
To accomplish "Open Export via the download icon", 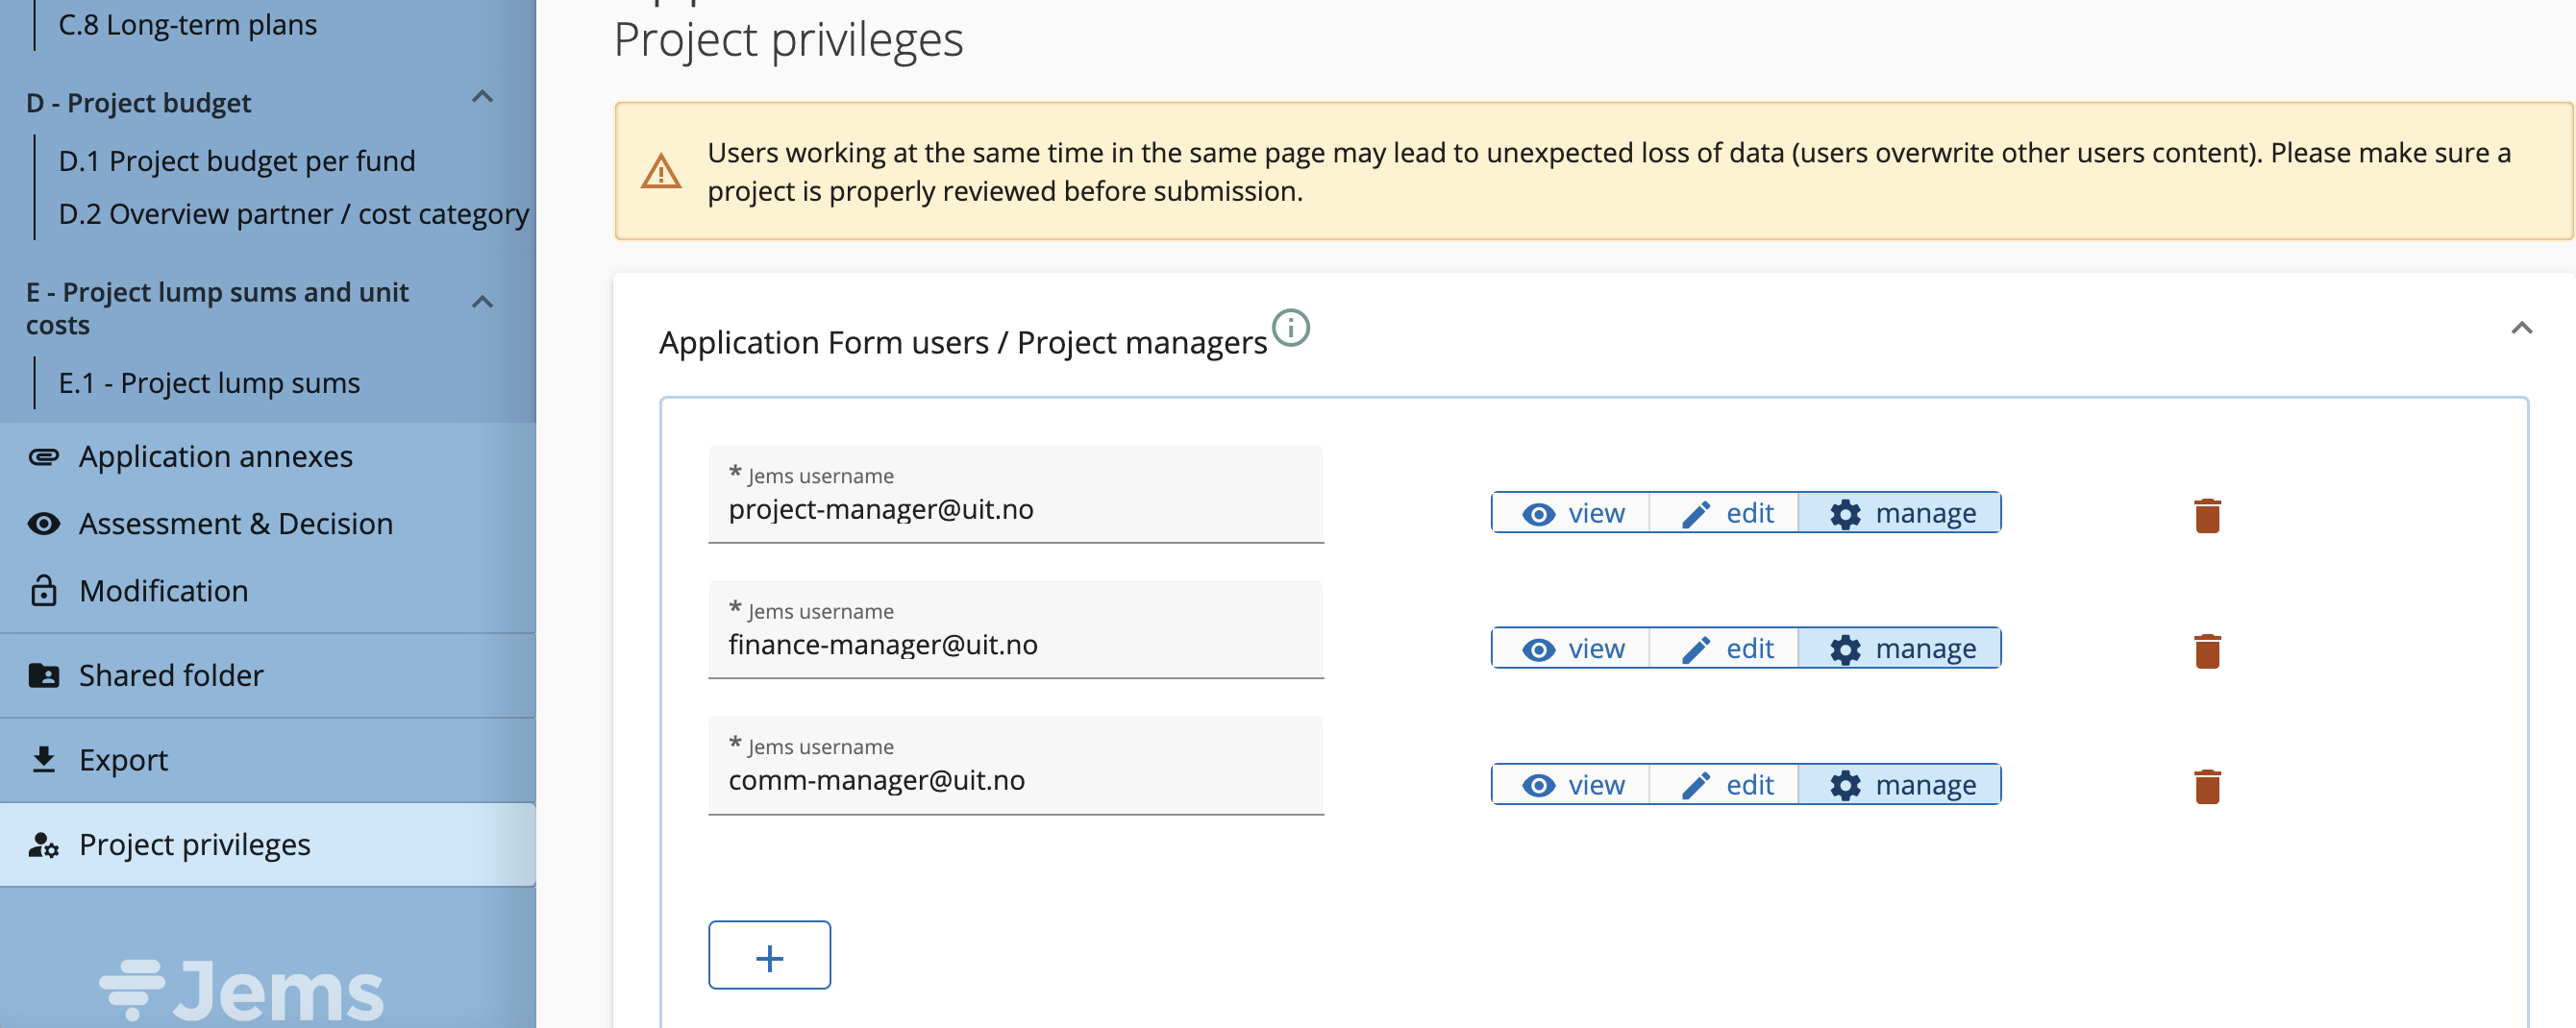I will tap(44, 760).
